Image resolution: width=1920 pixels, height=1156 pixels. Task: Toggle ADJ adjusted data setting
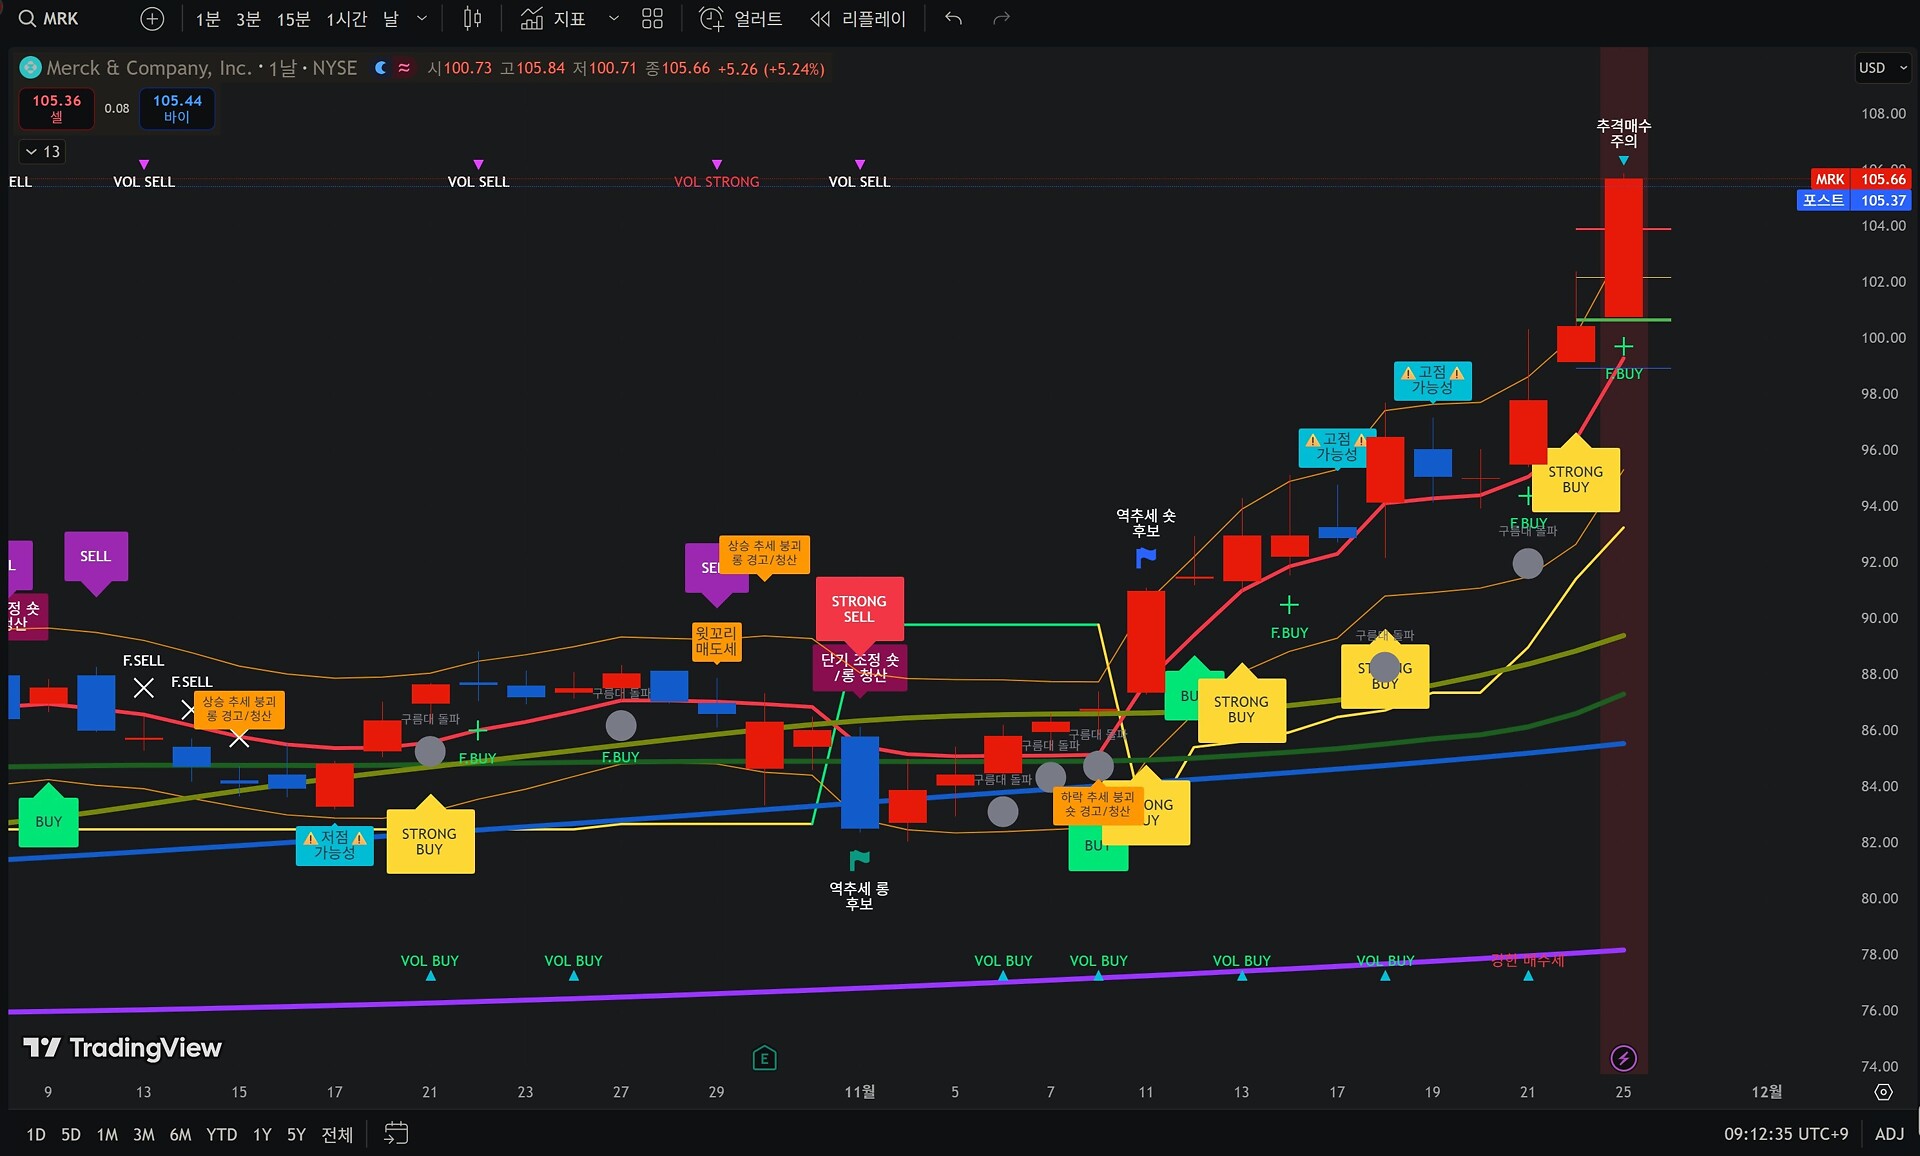click(1889, 1134)
